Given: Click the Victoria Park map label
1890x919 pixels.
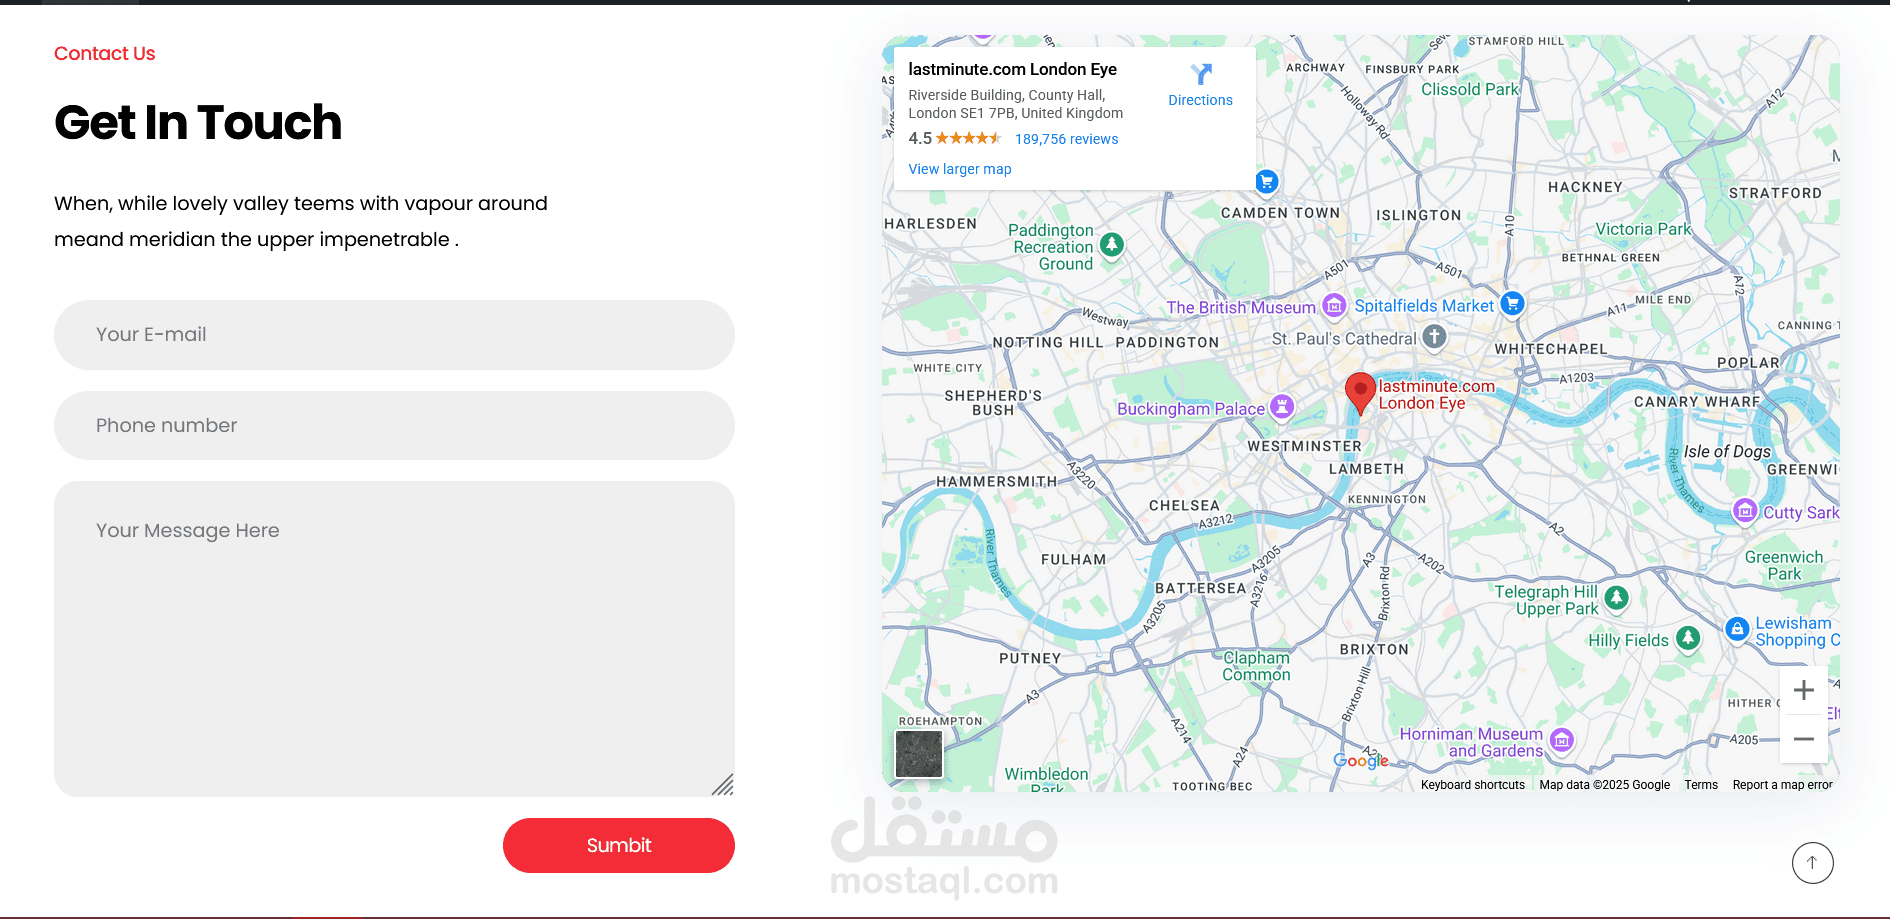Looking at the screenshot, I should pyautogui.click(x=1644, y=229).
